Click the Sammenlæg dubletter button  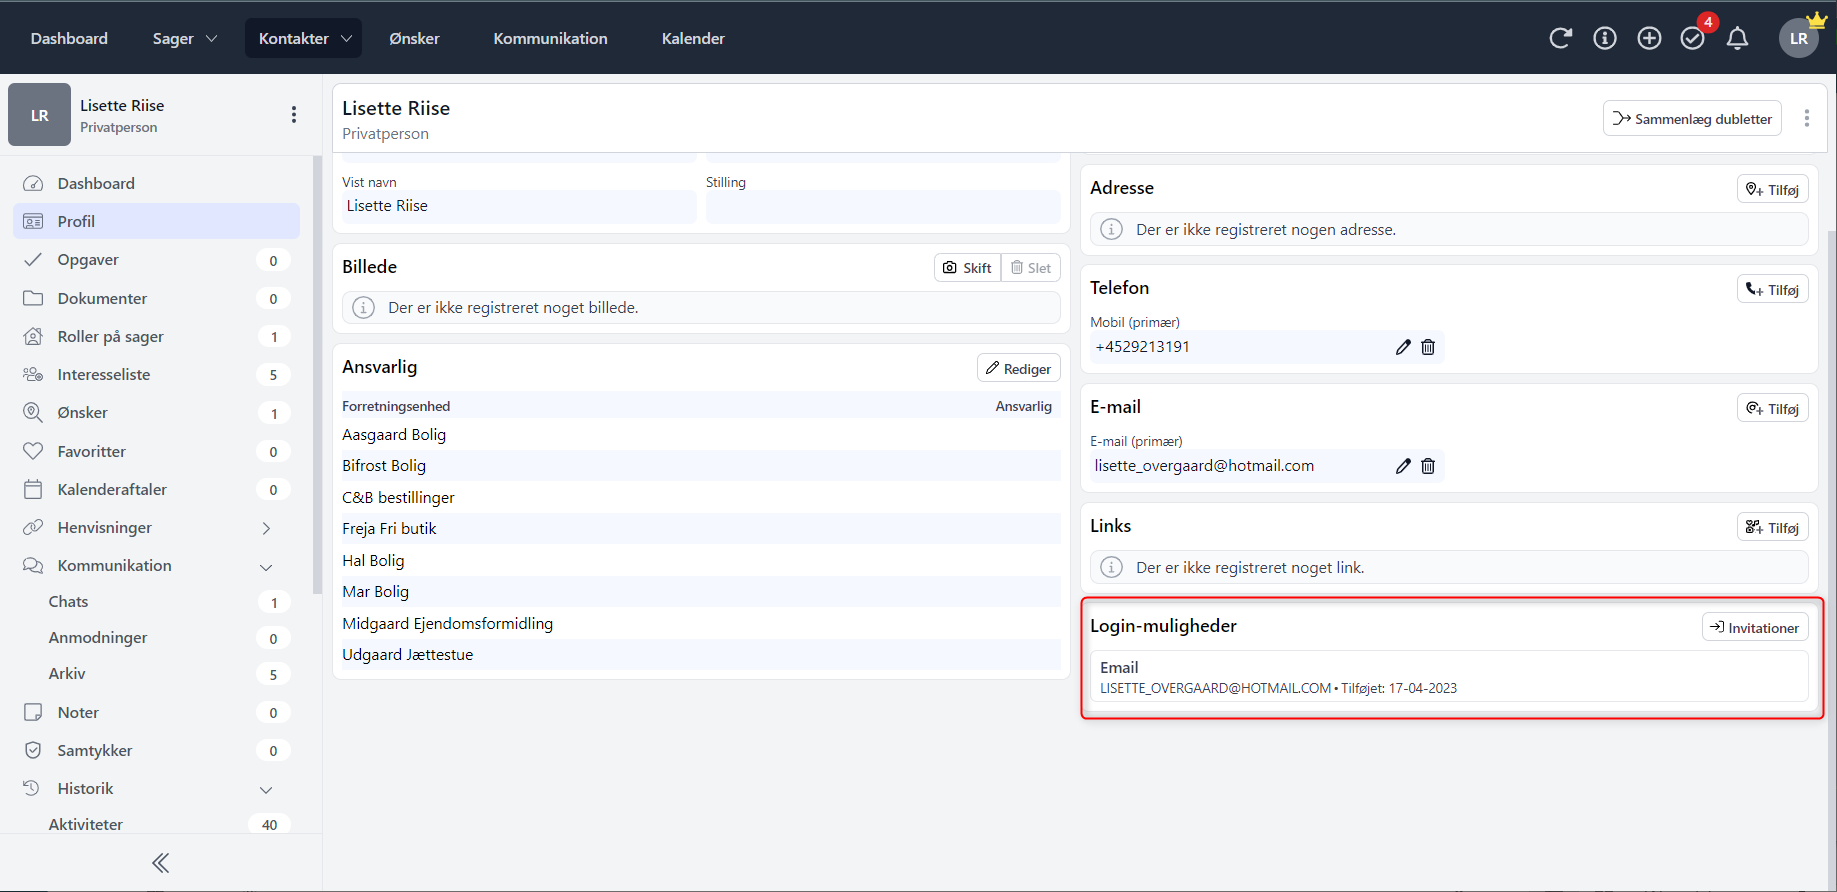click(x=1692, y=118)
